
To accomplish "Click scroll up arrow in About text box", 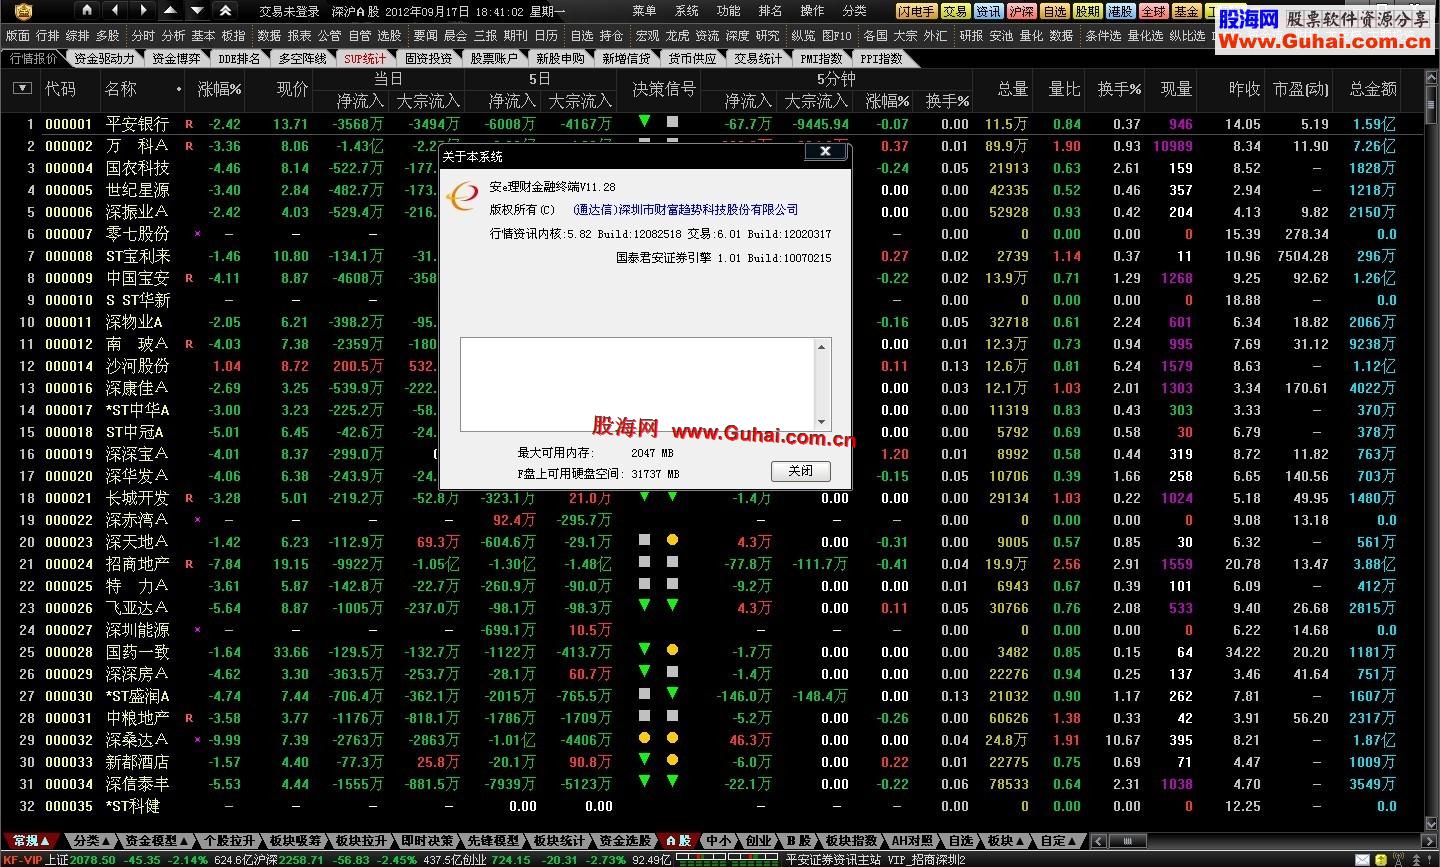I will [x=822, y=347].
